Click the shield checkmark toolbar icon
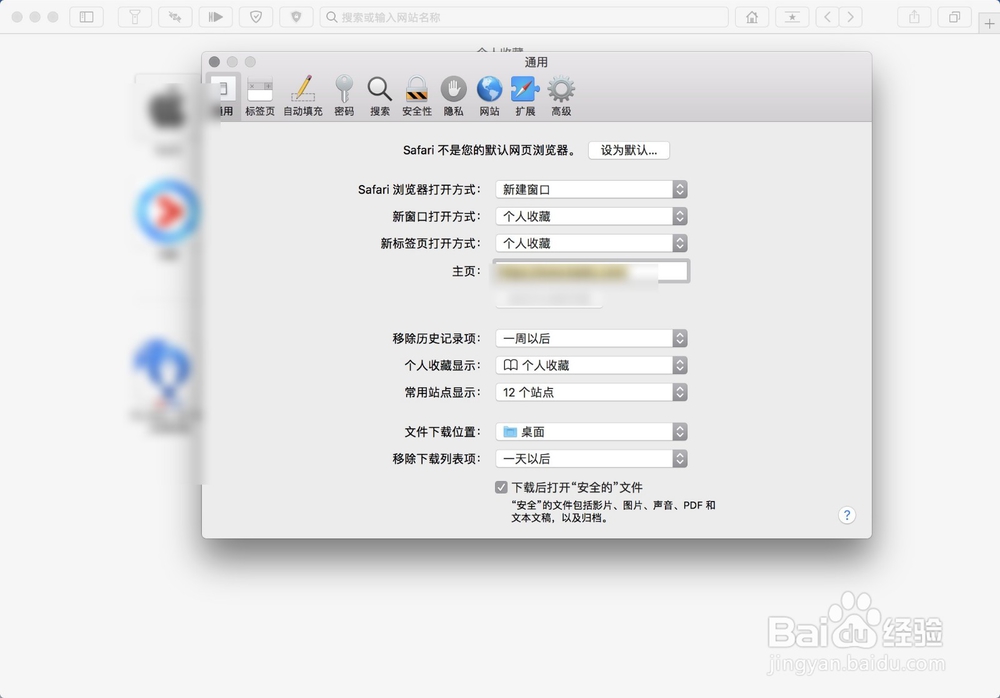Image resolution: width=1000 pixels, height=698 pixels. coord(256,17)
